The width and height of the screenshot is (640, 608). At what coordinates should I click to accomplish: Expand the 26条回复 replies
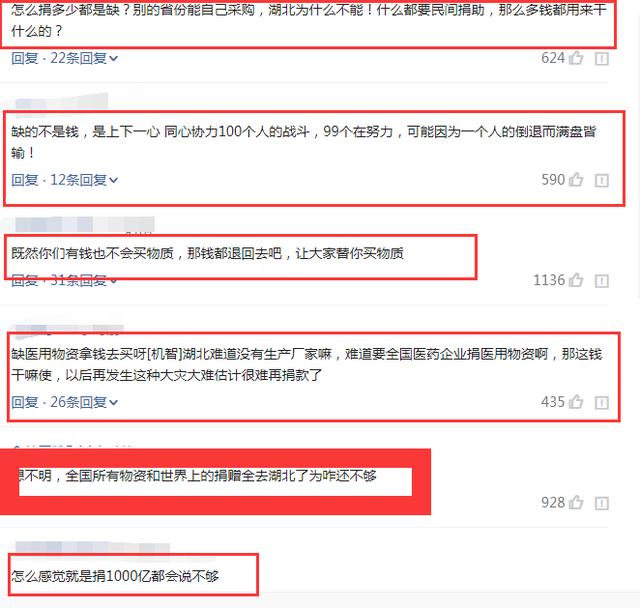coord(84,402)
